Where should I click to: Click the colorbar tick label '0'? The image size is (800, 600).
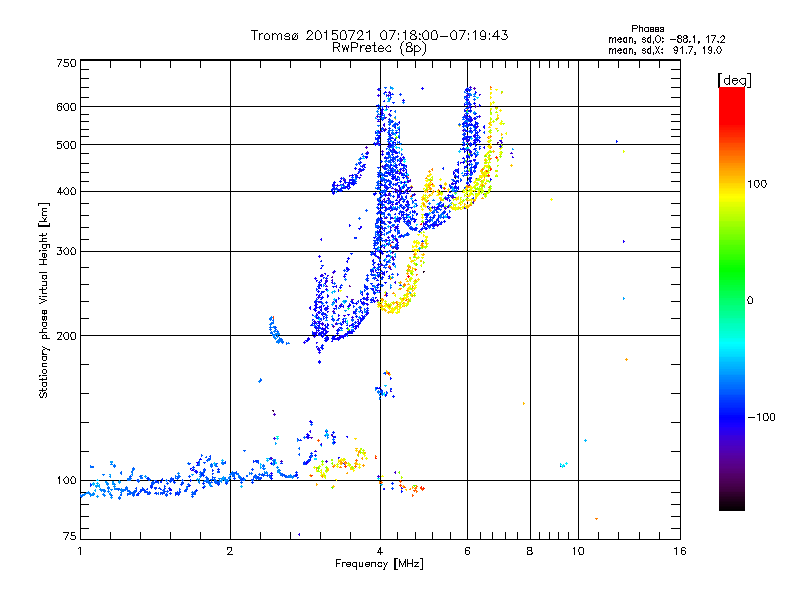pyautogui.click(x=750, y=301)
